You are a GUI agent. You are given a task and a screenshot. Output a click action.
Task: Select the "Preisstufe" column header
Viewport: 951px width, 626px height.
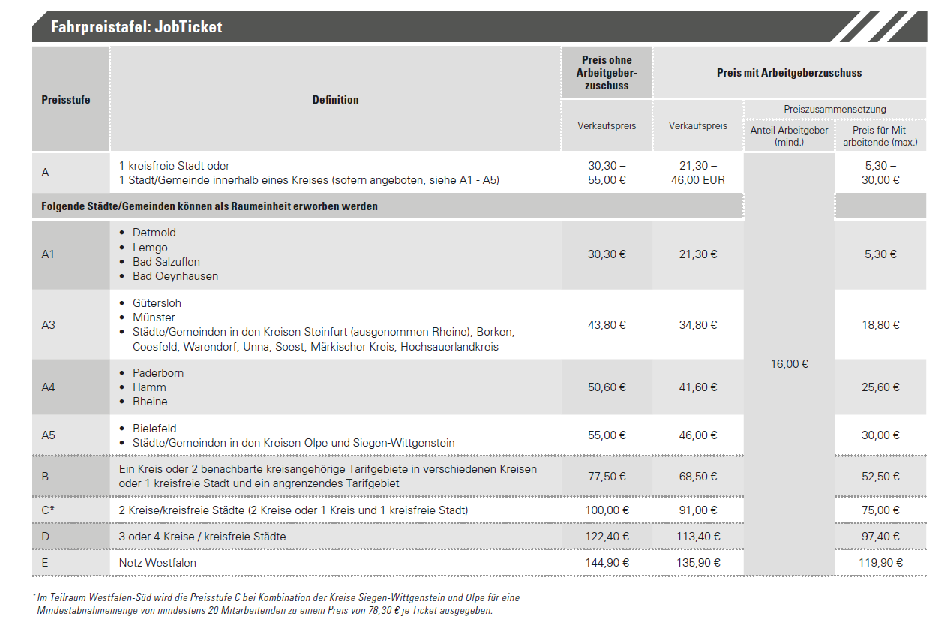coord(66,100)
